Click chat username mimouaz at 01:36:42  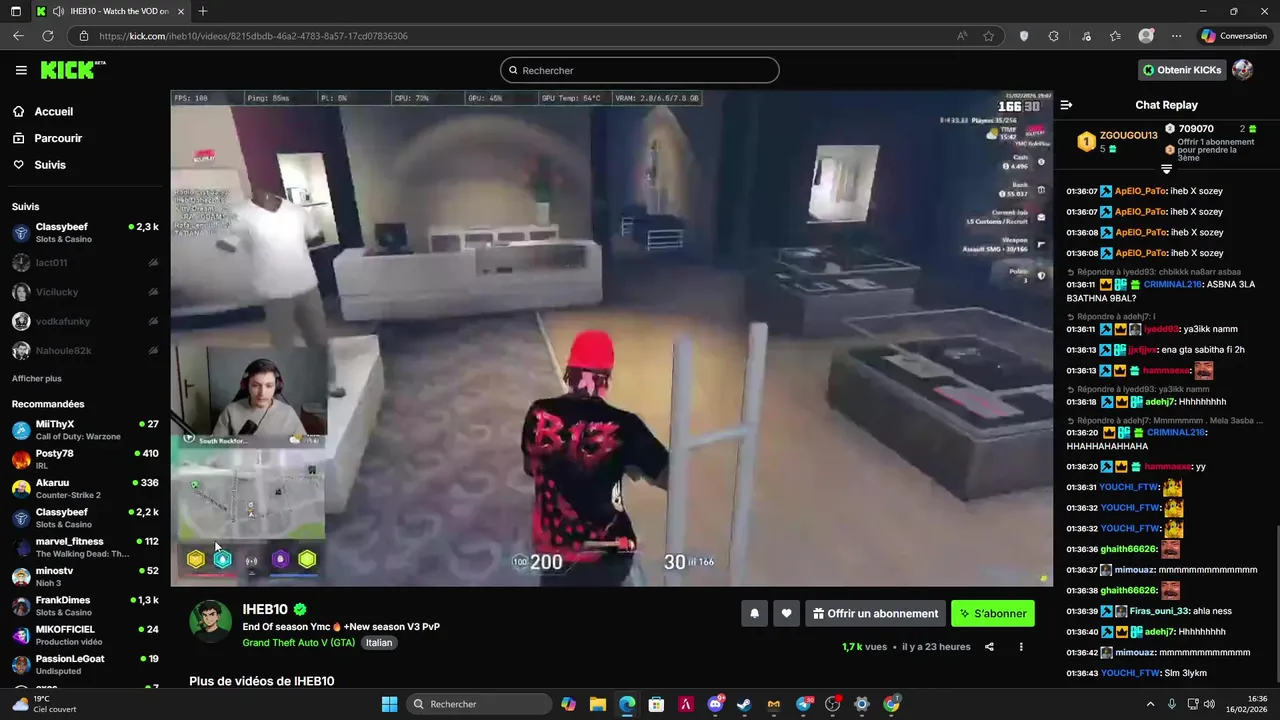1134,652
